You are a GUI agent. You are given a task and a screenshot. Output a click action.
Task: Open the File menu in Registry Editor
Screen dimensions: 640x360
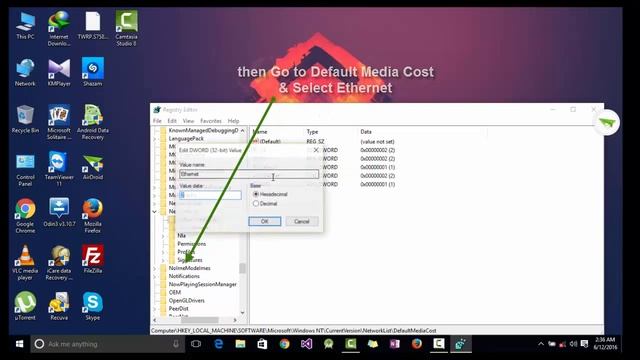pyautogui.click(x=157, y=121)
